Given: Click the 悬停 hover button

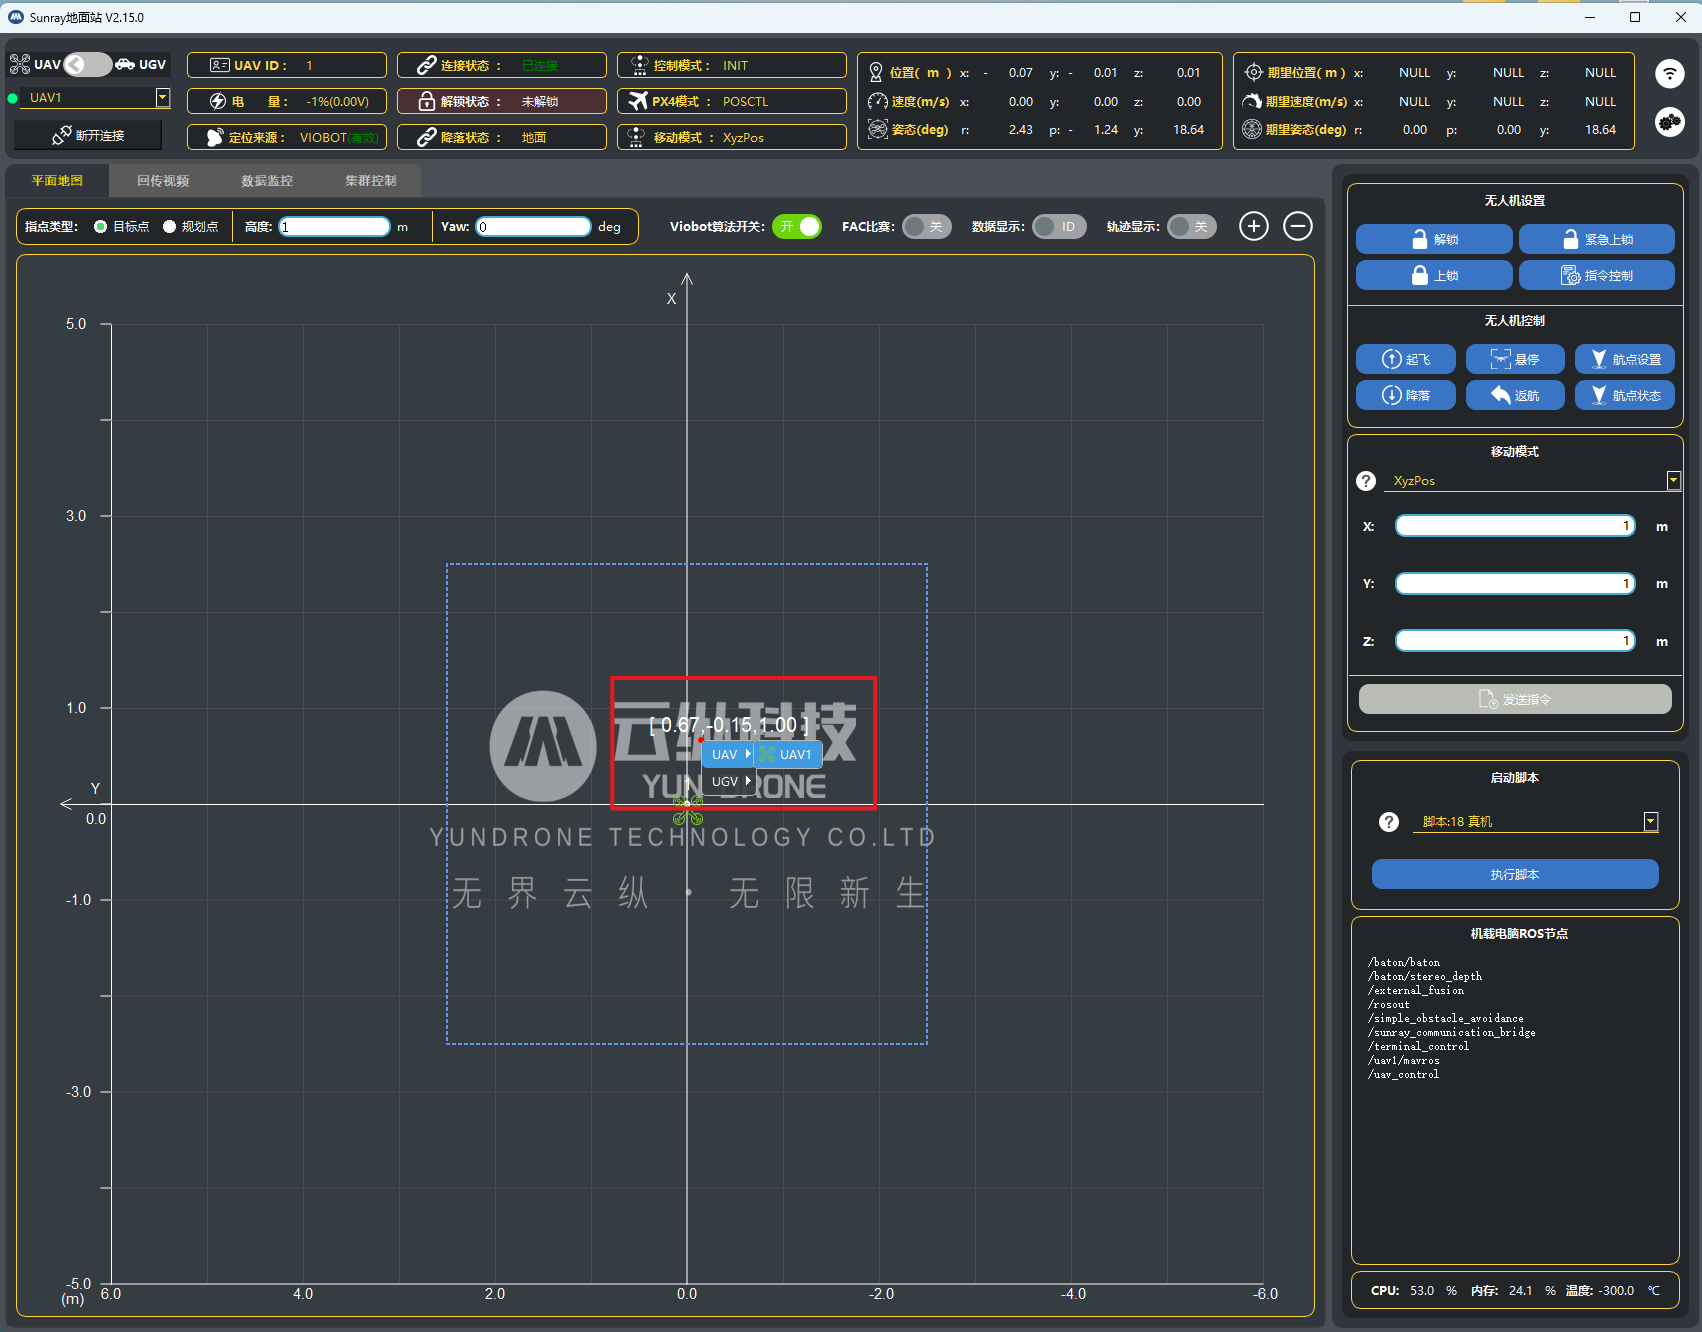Looking at the screenshot, I should [x=1515, y=359].
